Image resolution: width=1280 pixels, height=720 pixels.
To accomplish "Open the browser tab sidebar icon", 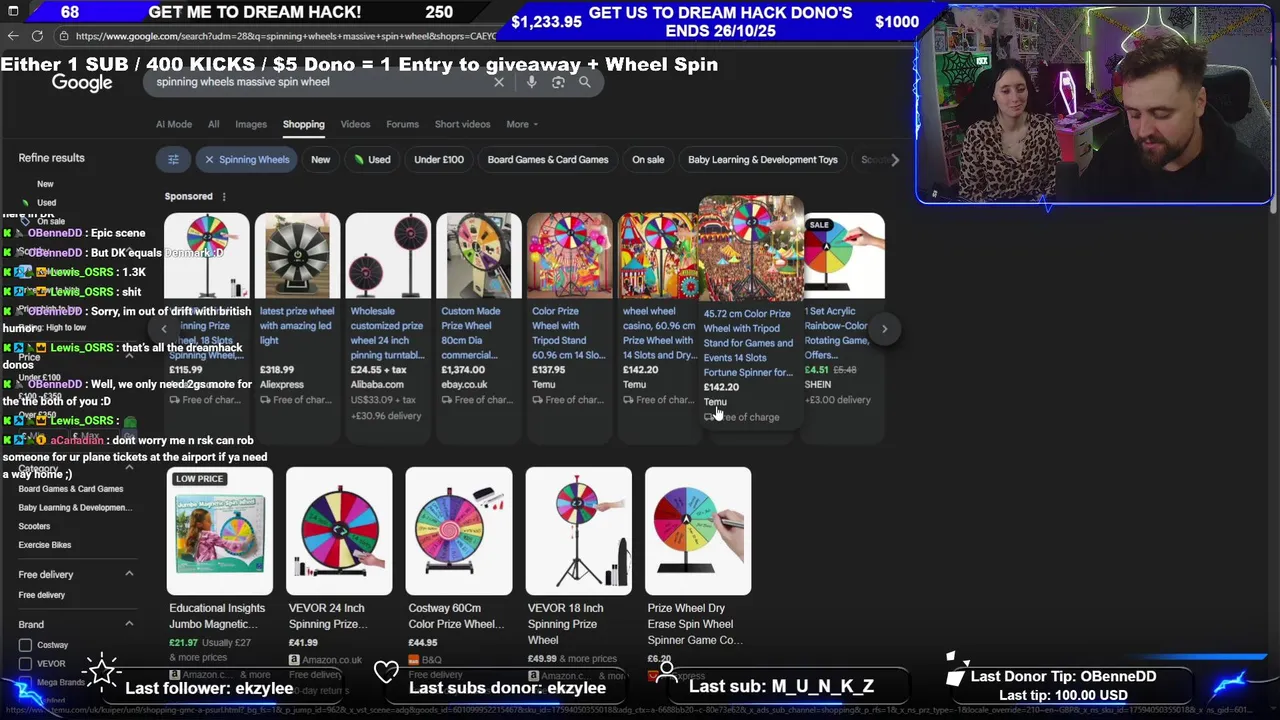I will click(13, 12).
